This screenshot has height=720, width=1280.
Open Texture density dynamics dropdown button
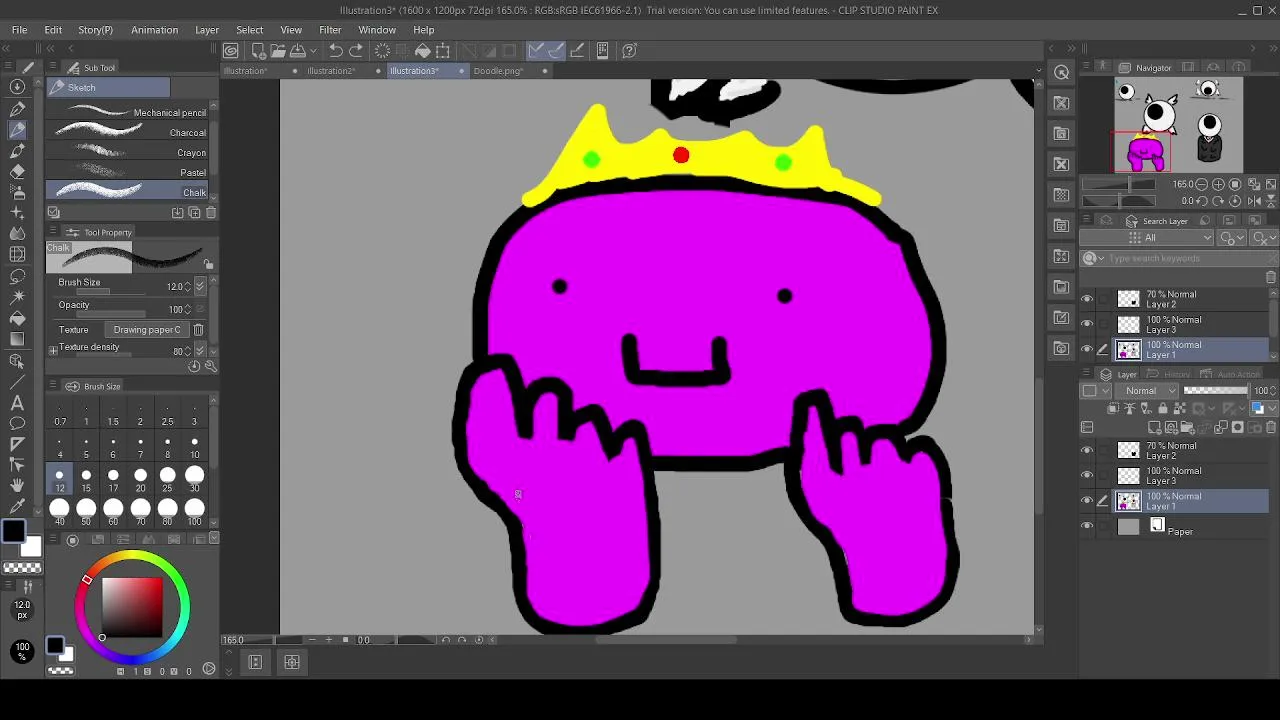click(x=200, y=351)
